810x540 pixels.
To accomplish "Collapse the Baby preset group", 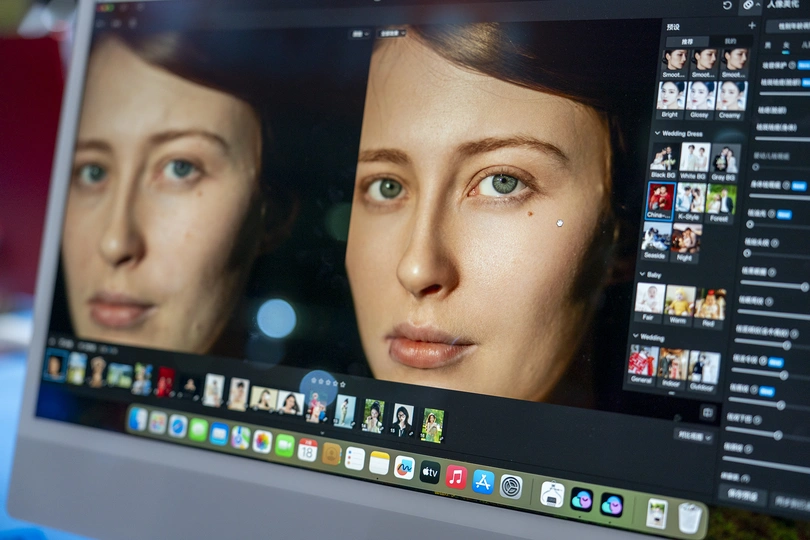I will tap(642, 274).
